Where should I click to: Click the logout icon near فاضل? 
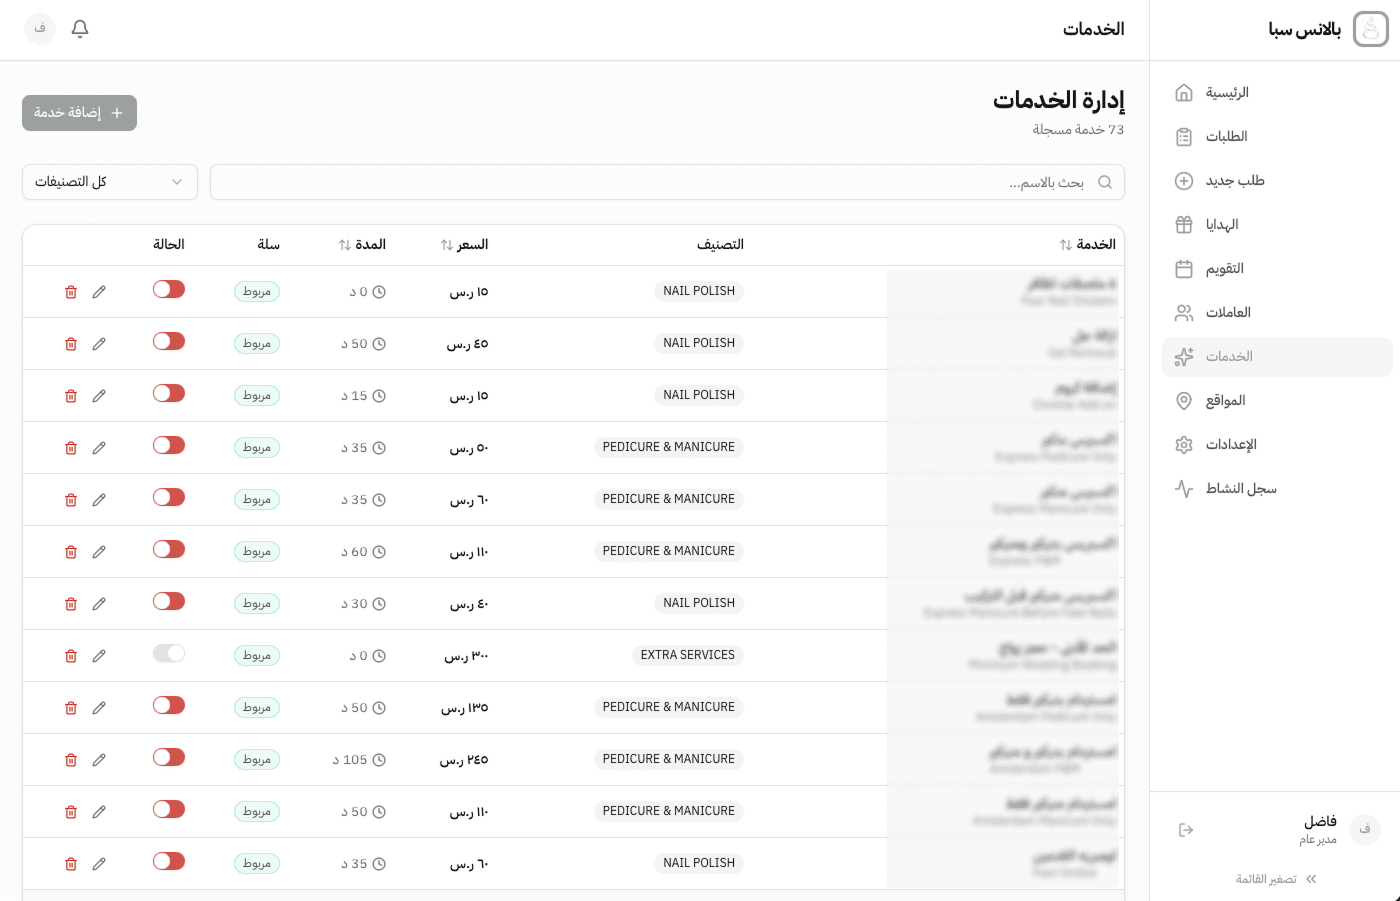click(1186, 830)
